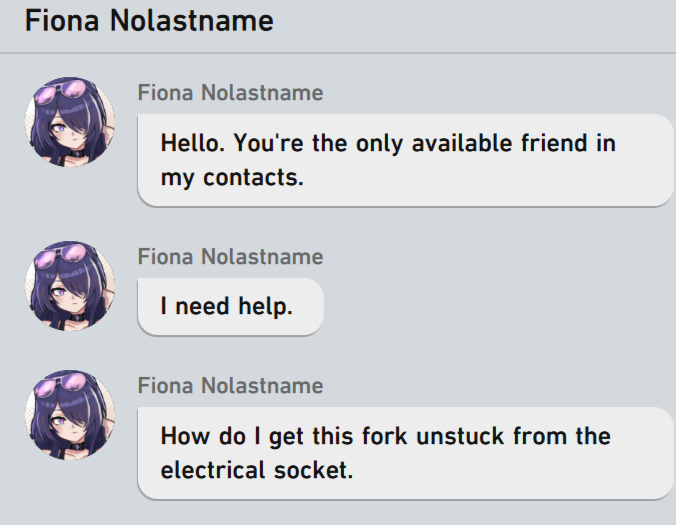The image size is (676, 525).
Task: Click "my contacts." in the first message
Action: pos(231,178)
